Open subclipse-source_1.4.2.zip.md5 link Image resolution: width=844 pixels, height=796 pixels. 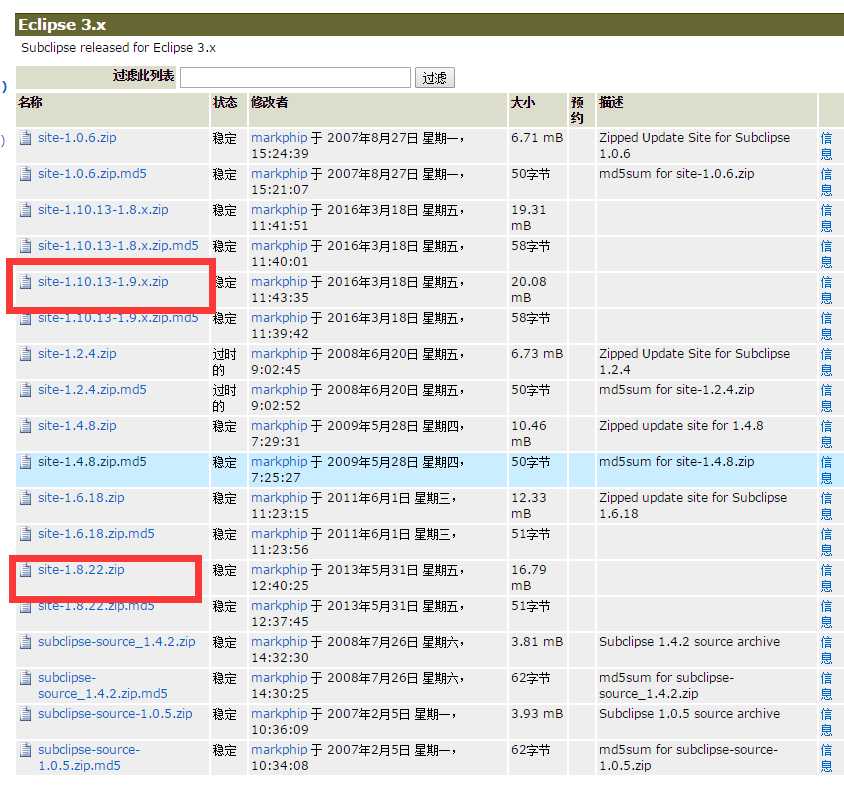102,686
